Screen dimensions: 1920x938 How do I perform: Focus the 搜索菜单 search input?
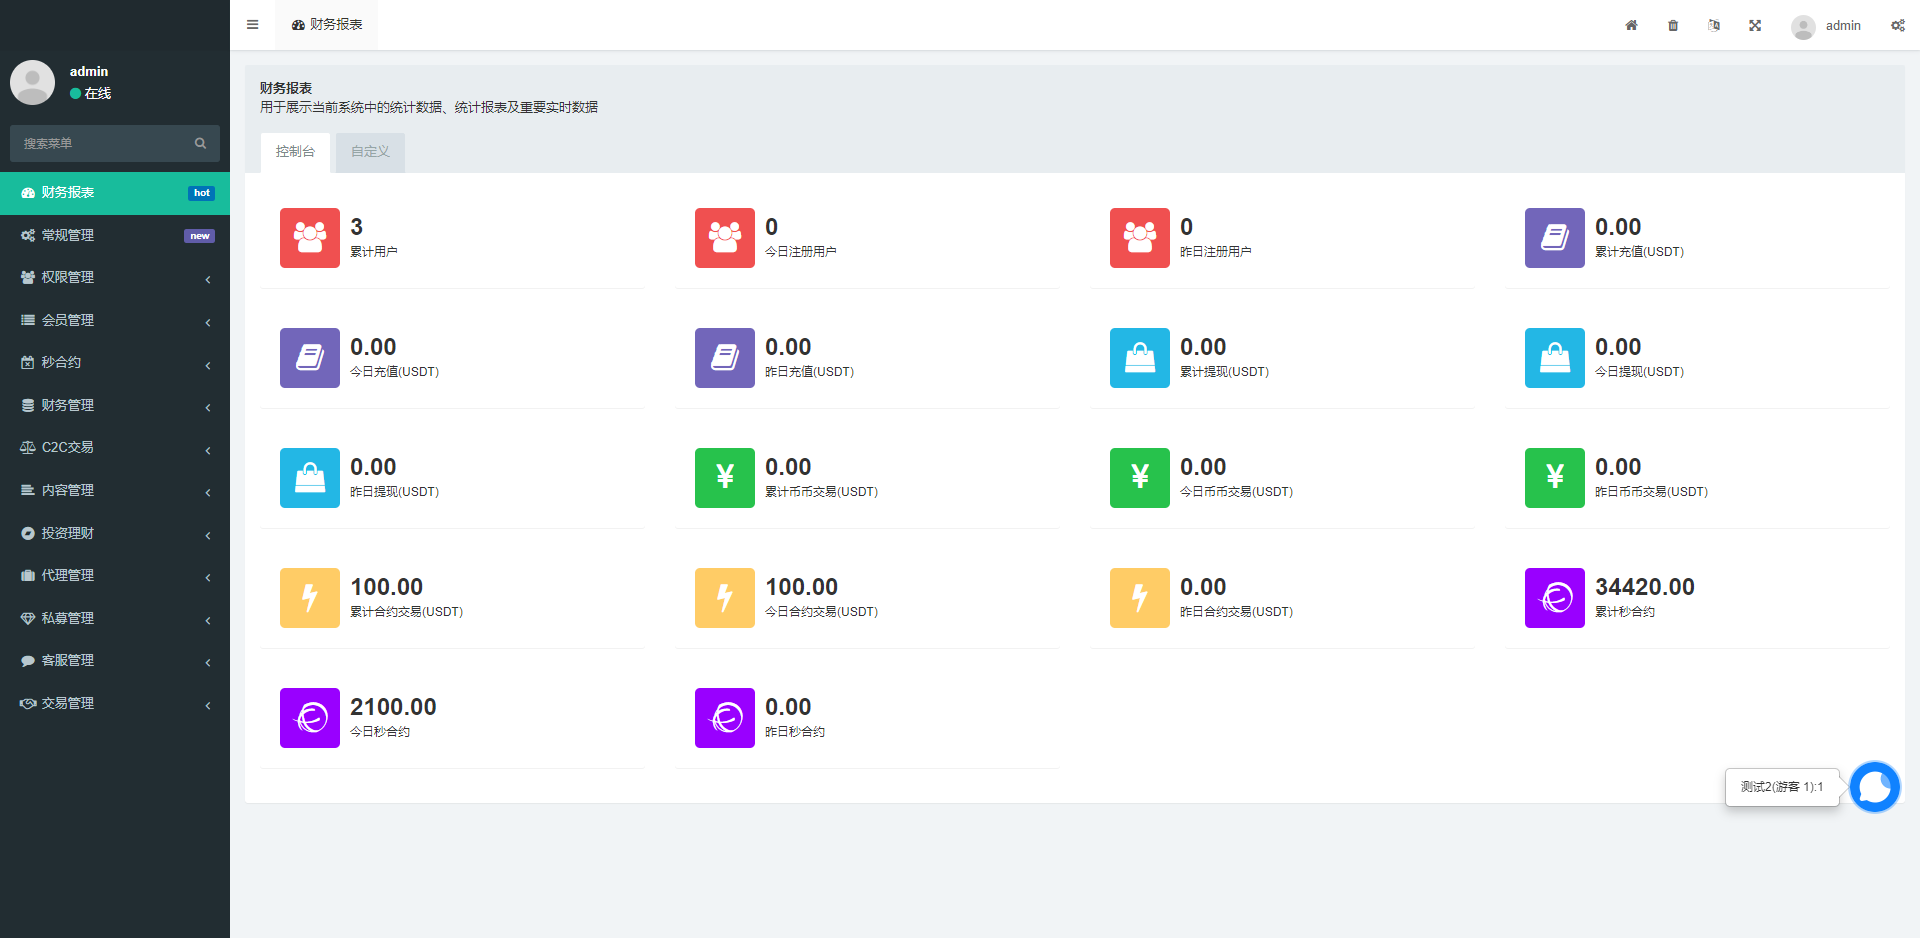100,143
